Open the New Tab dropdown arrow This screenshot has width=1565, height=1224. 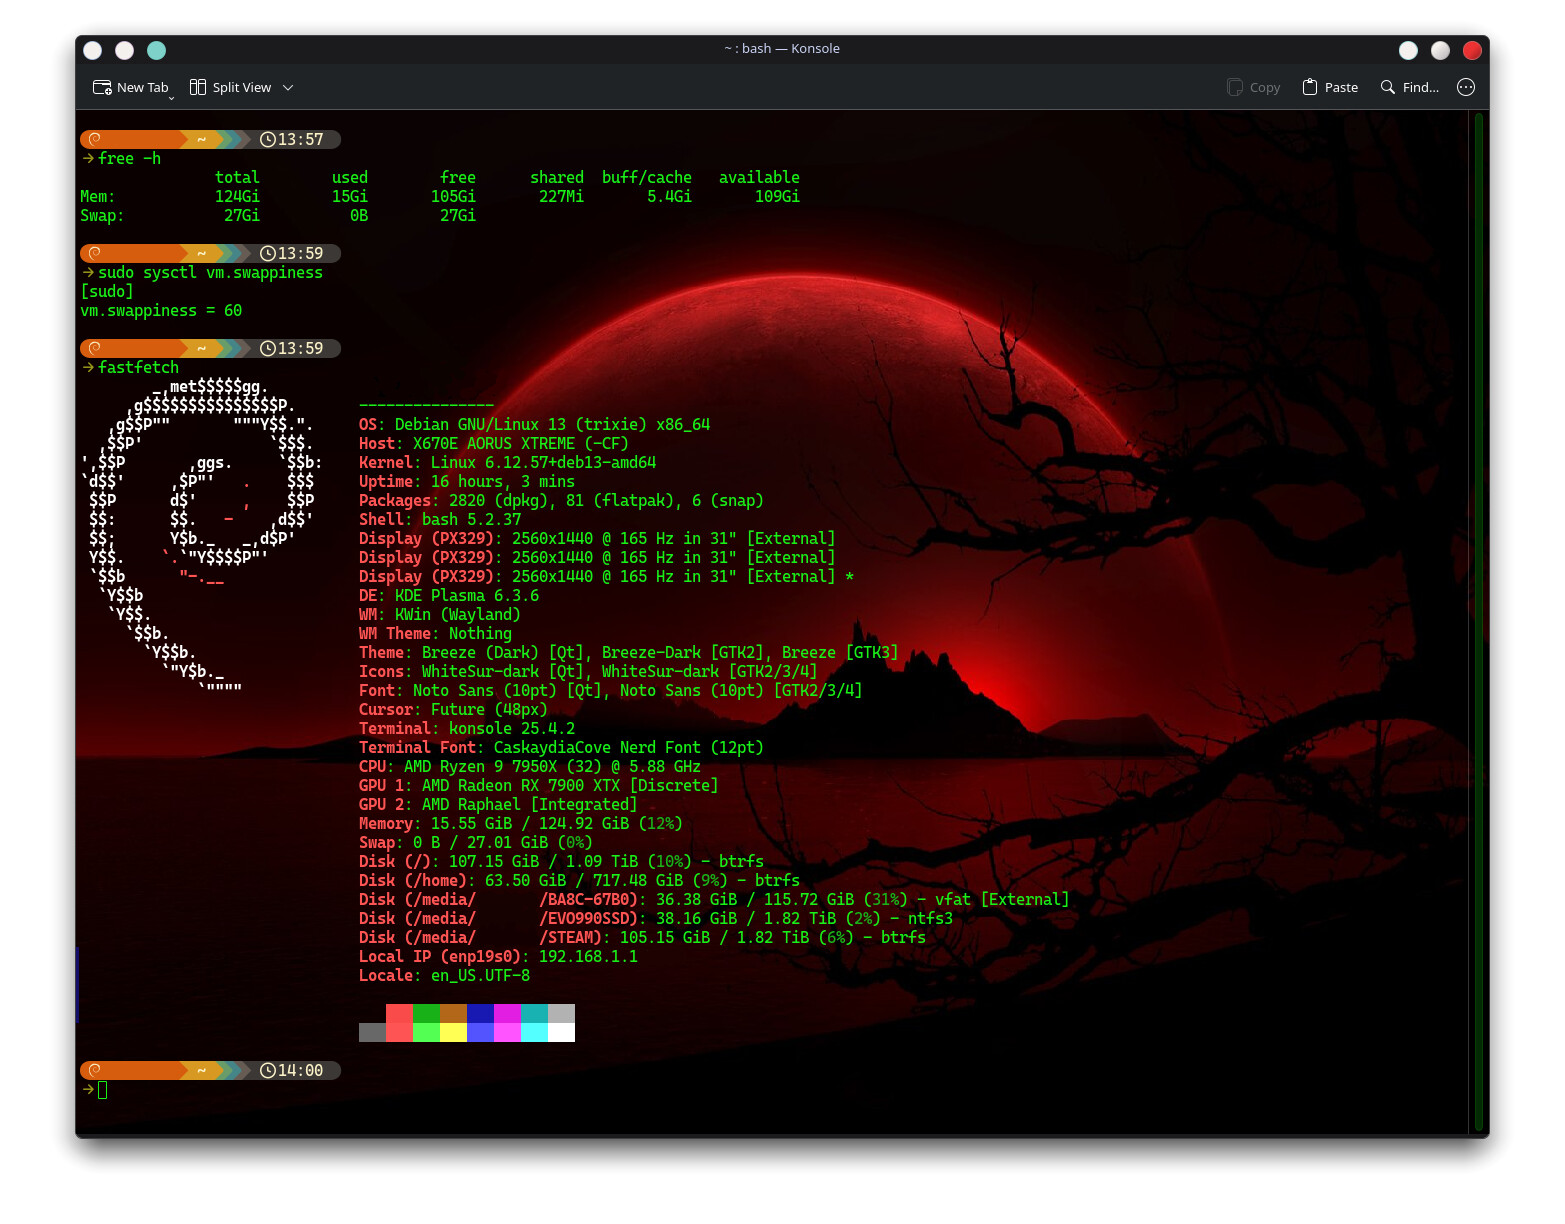pos(172,97)
